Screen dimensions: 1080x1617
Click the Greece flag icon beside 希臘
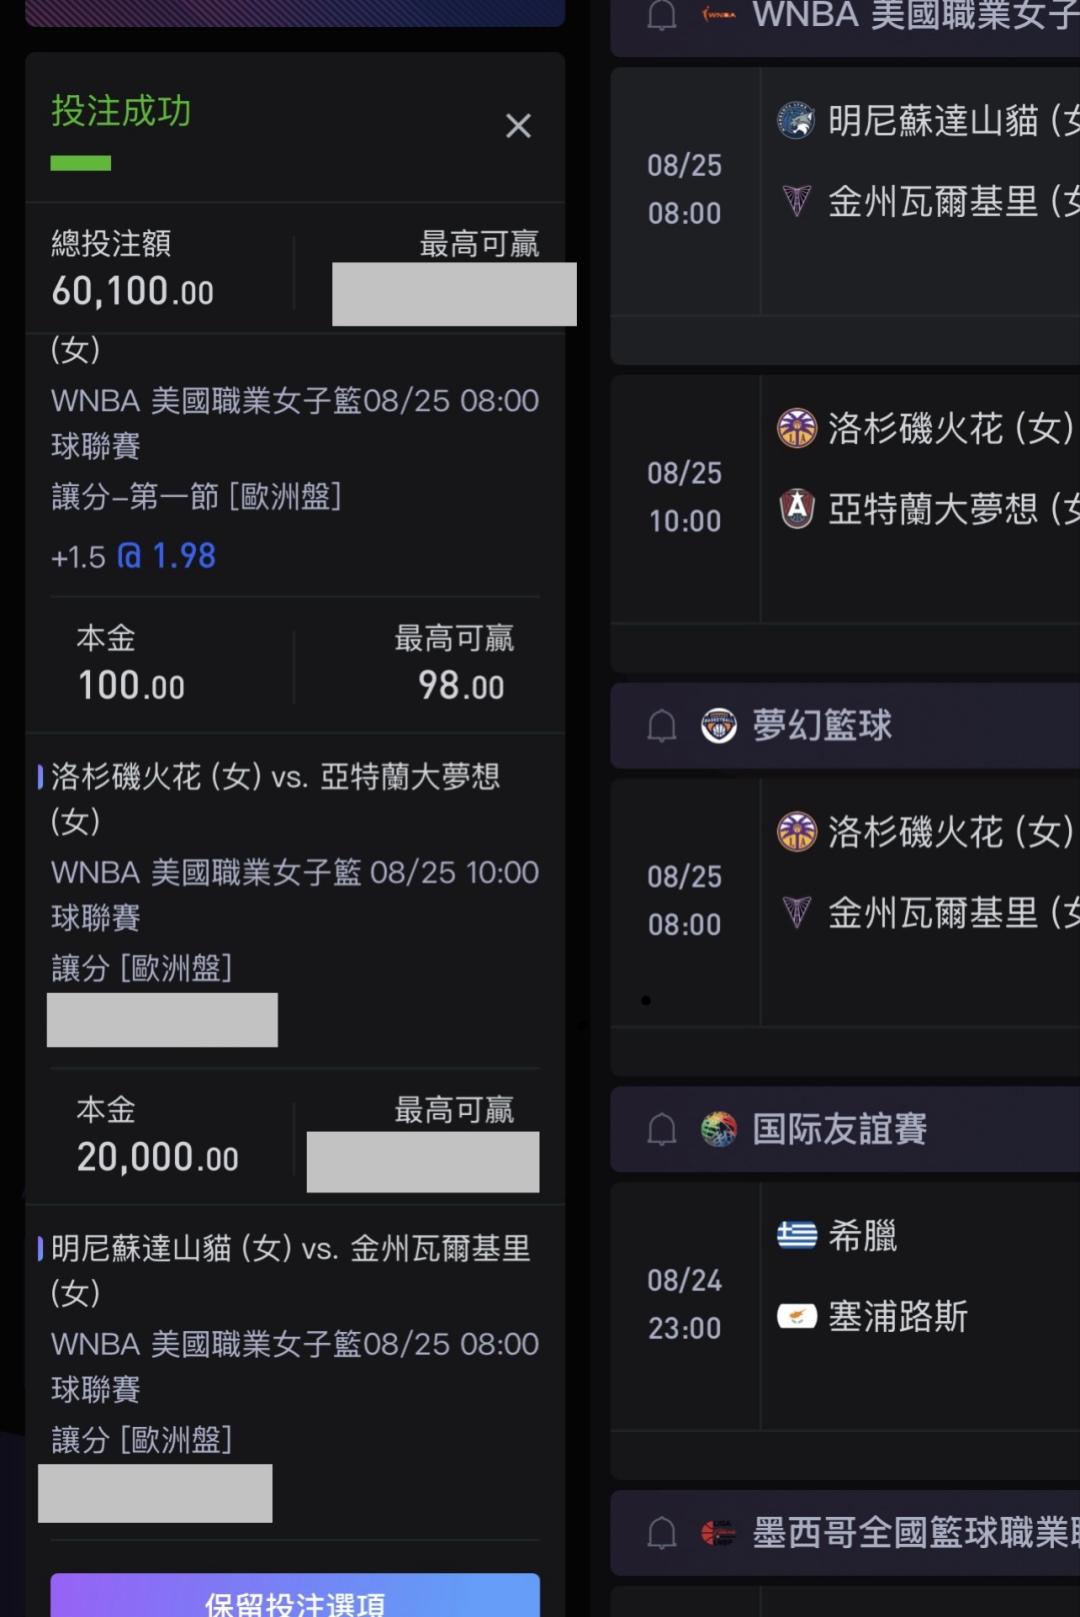click(796, 1236)
